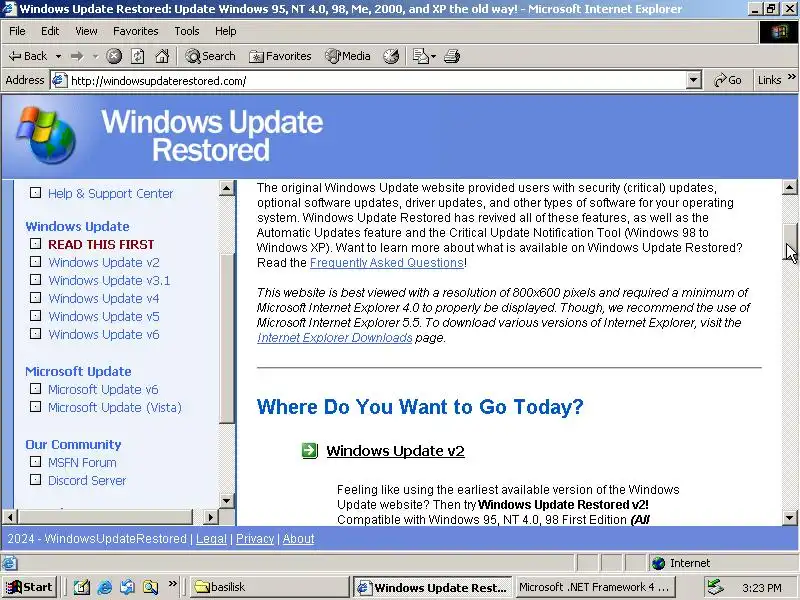Open the Mail button dropdown arrow

[433, 56]
